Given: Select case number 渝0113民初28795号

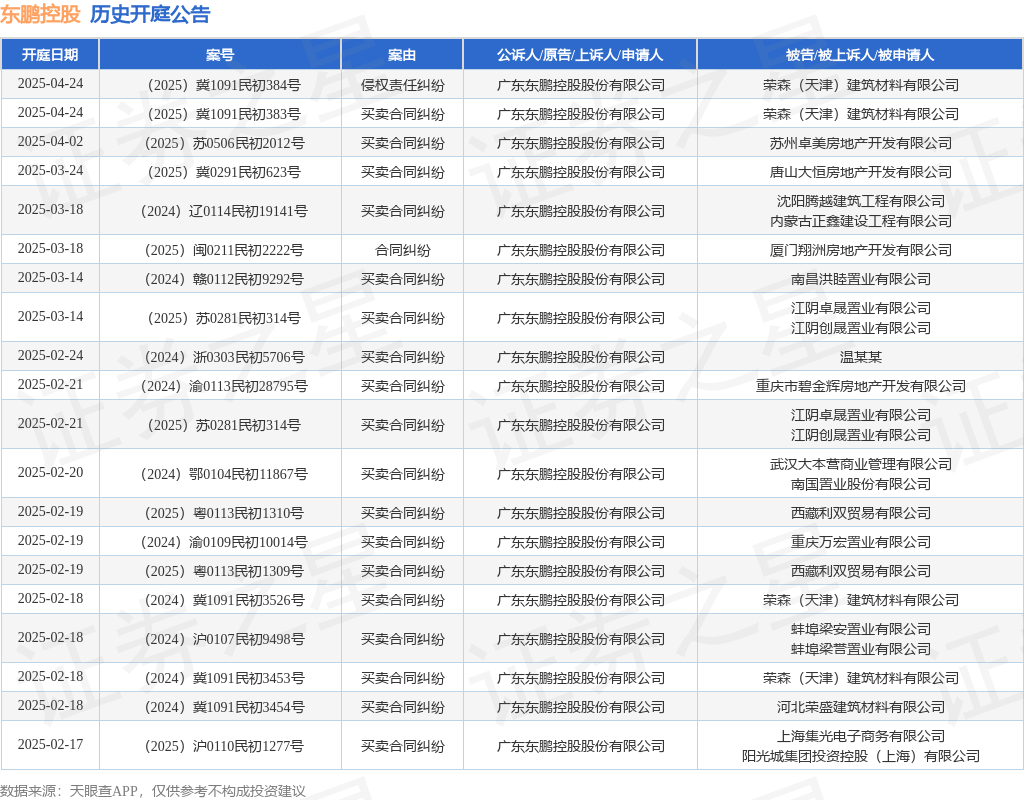Looking at the screenshot, I should pos(224,386).
